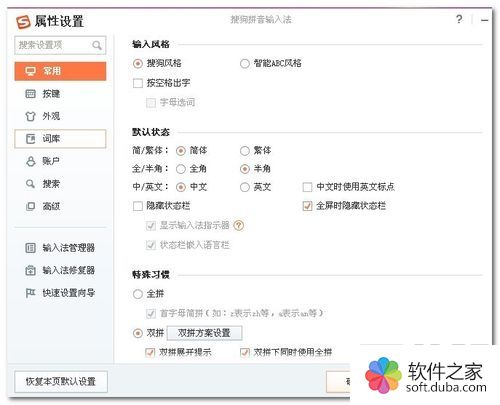Click the search magnifier icon in settings search
This screenshot has width=500, height=405.
[97, 45]
